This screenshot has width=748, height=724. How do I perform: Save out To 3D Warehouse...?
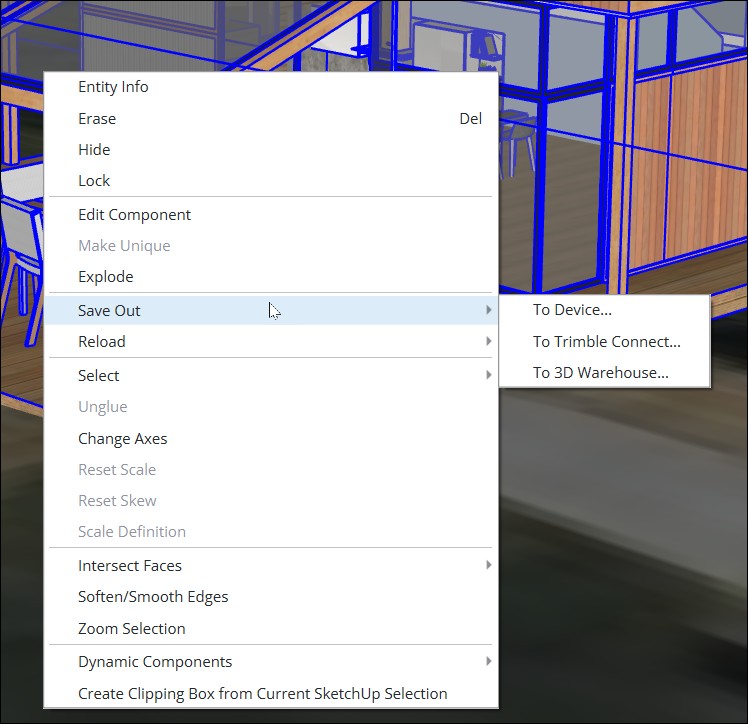click(600, 373)
